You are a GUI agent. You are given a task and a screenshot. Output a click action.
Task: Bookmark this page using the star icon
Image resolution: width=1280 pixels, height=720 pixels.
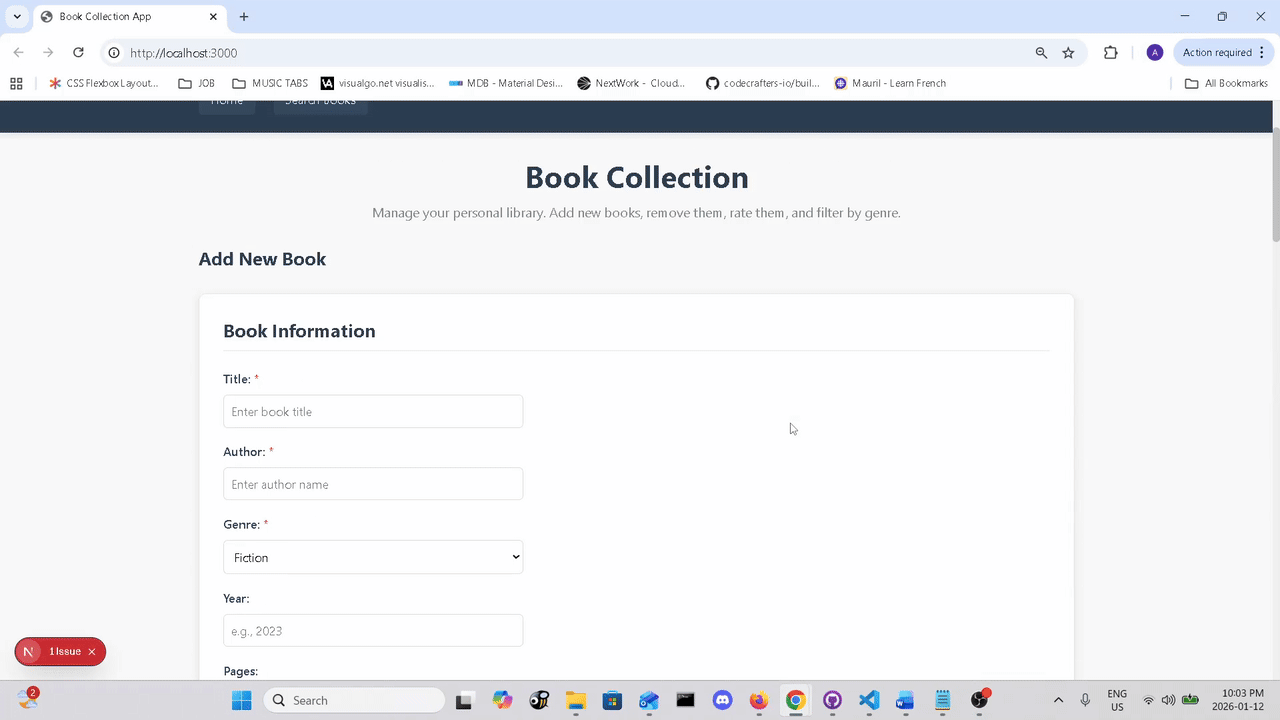point(1068,53)
